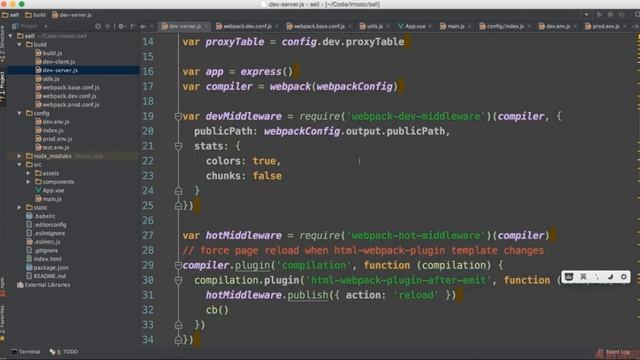This screenshot has width=640, height=360.
Task: Toggle the Project side tool window tab
Action: 2,87
